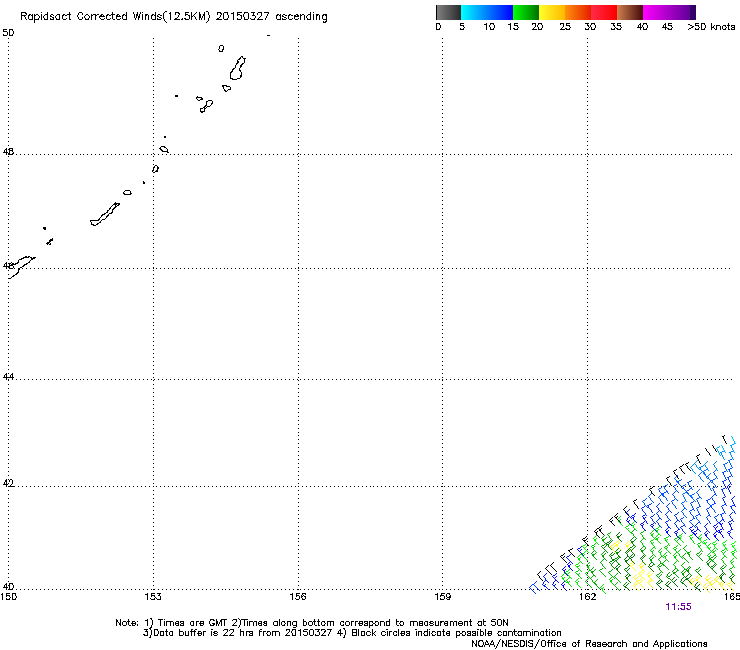The image size is (740, 650).
Task: Click the 159 longitude axis label
Action: coord(442,597)
